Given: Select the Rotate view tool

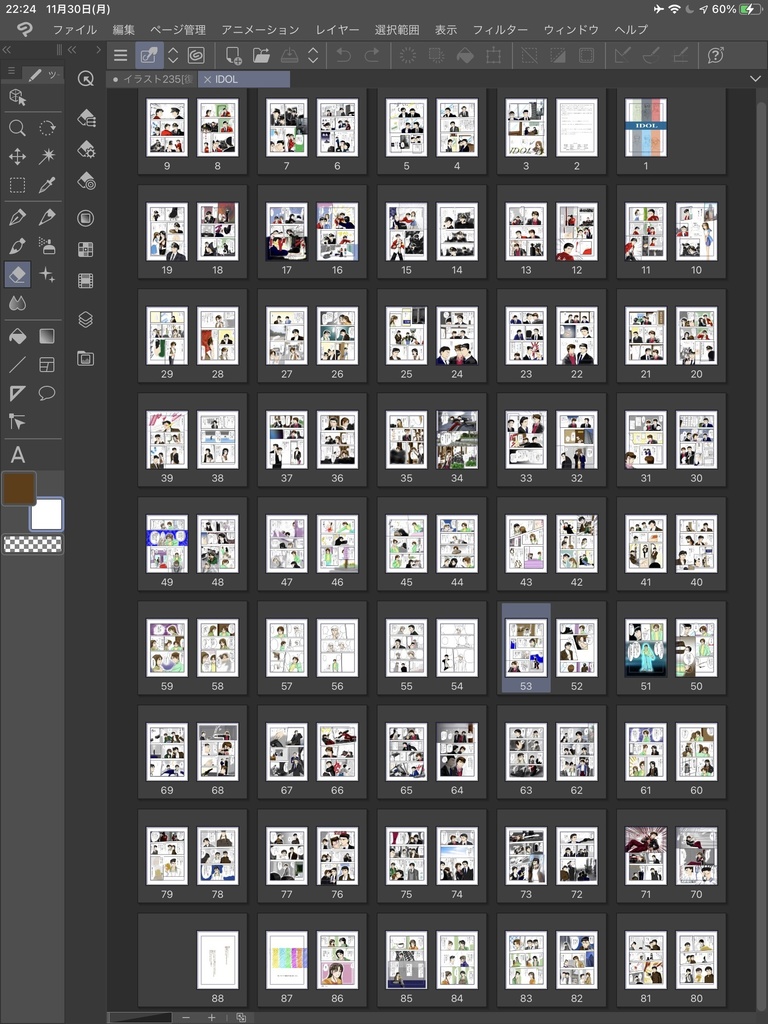Looking at the screenshot, I should (x=47, y=127).
